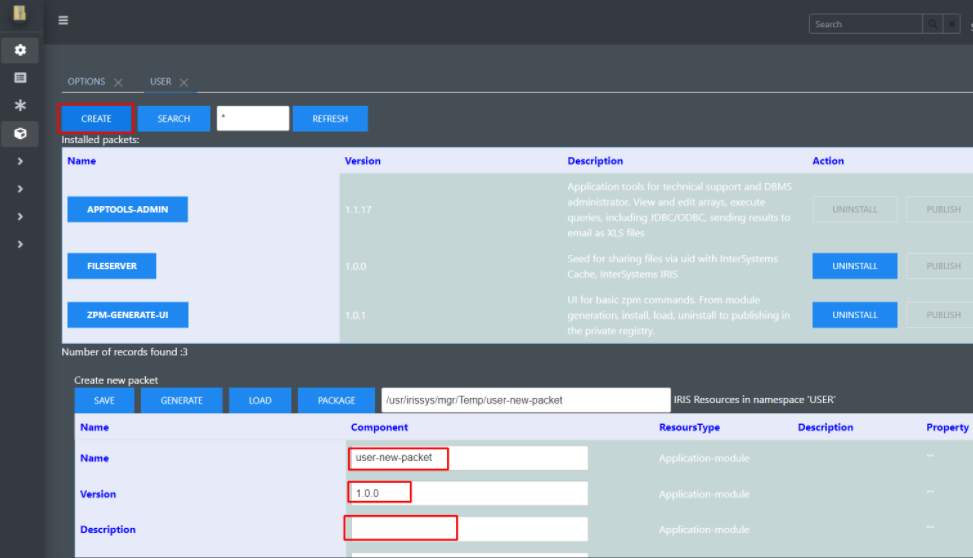Screen dimensions: 973x558
Task: Click version 1.0.1 cell
Action: tap(355, 315)
